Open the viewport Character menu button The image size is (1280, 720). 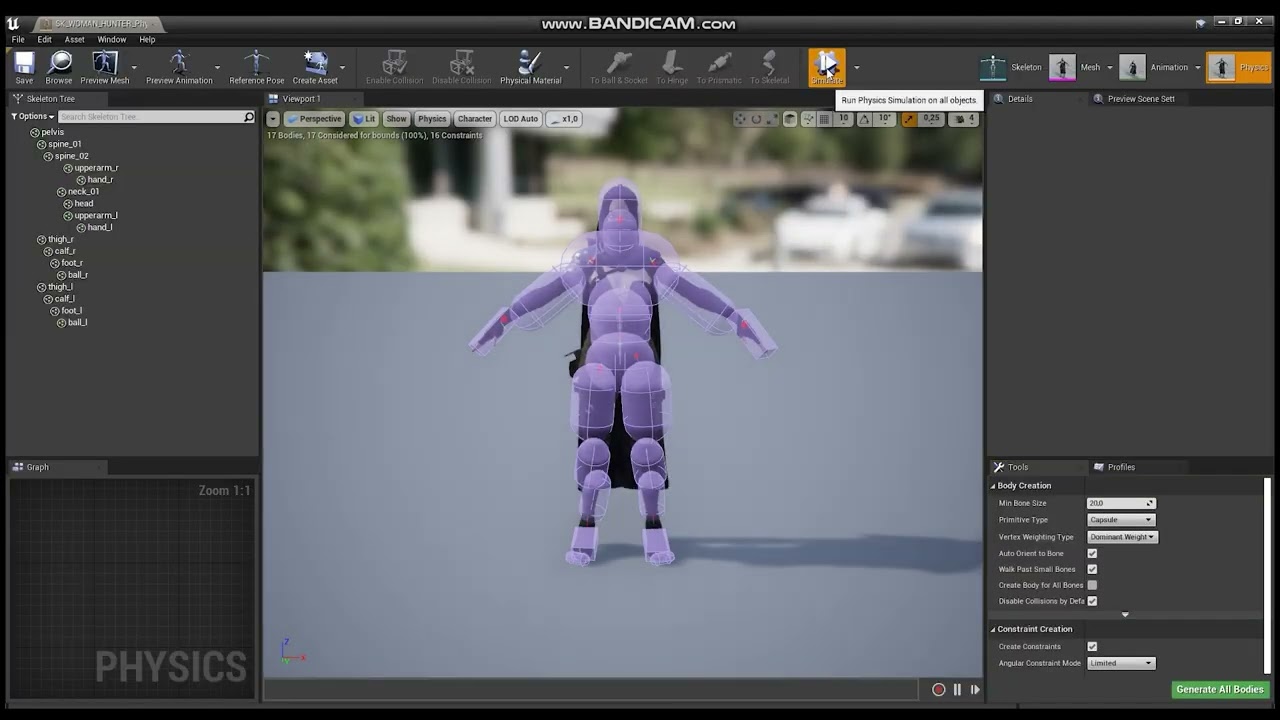coord(475,119)
